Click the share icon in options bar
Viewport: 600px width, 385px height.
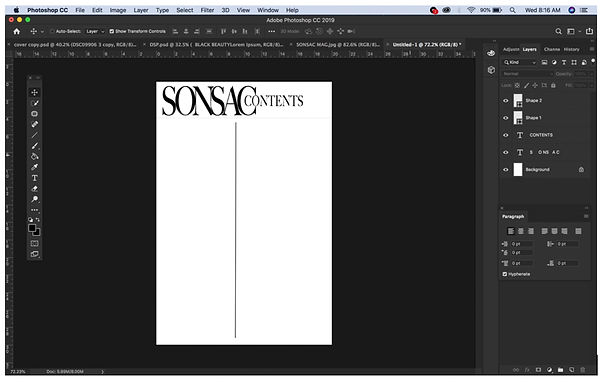point(589,31)
